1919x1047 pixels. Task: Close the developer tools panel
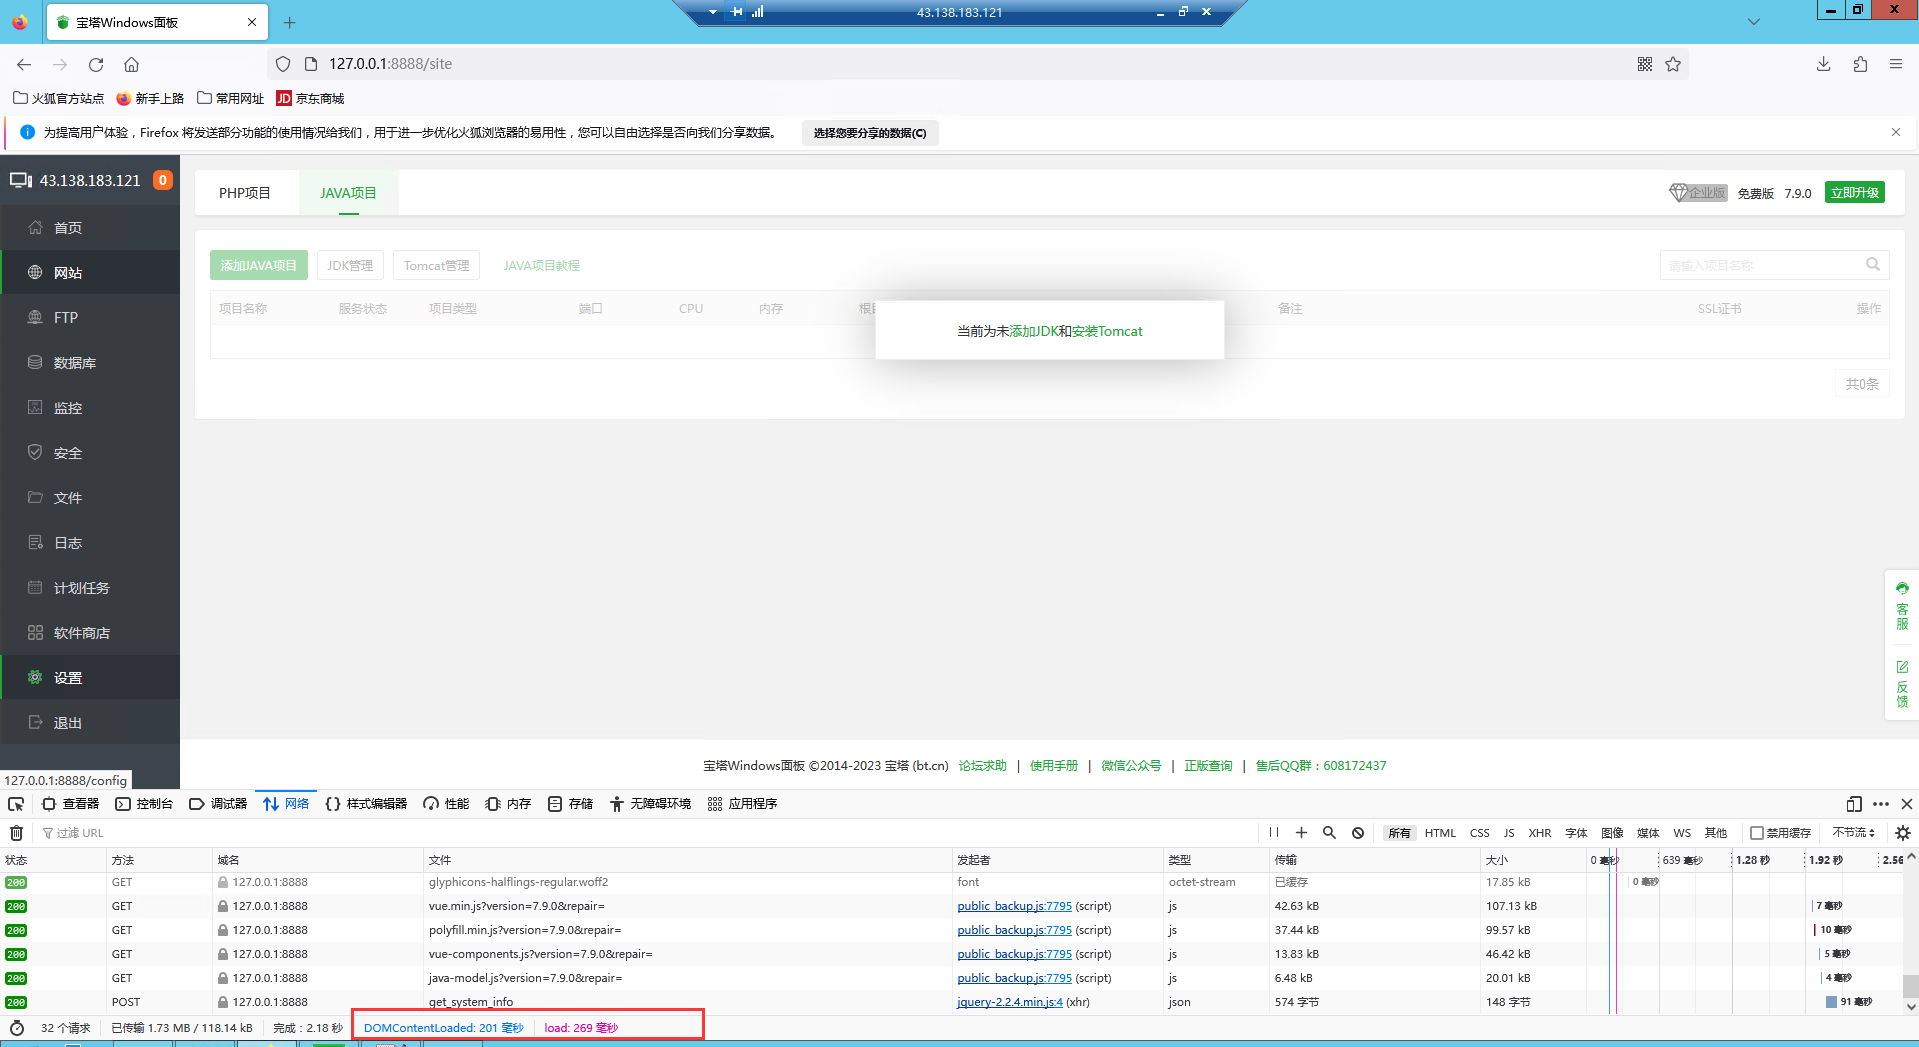point(1907,804)
